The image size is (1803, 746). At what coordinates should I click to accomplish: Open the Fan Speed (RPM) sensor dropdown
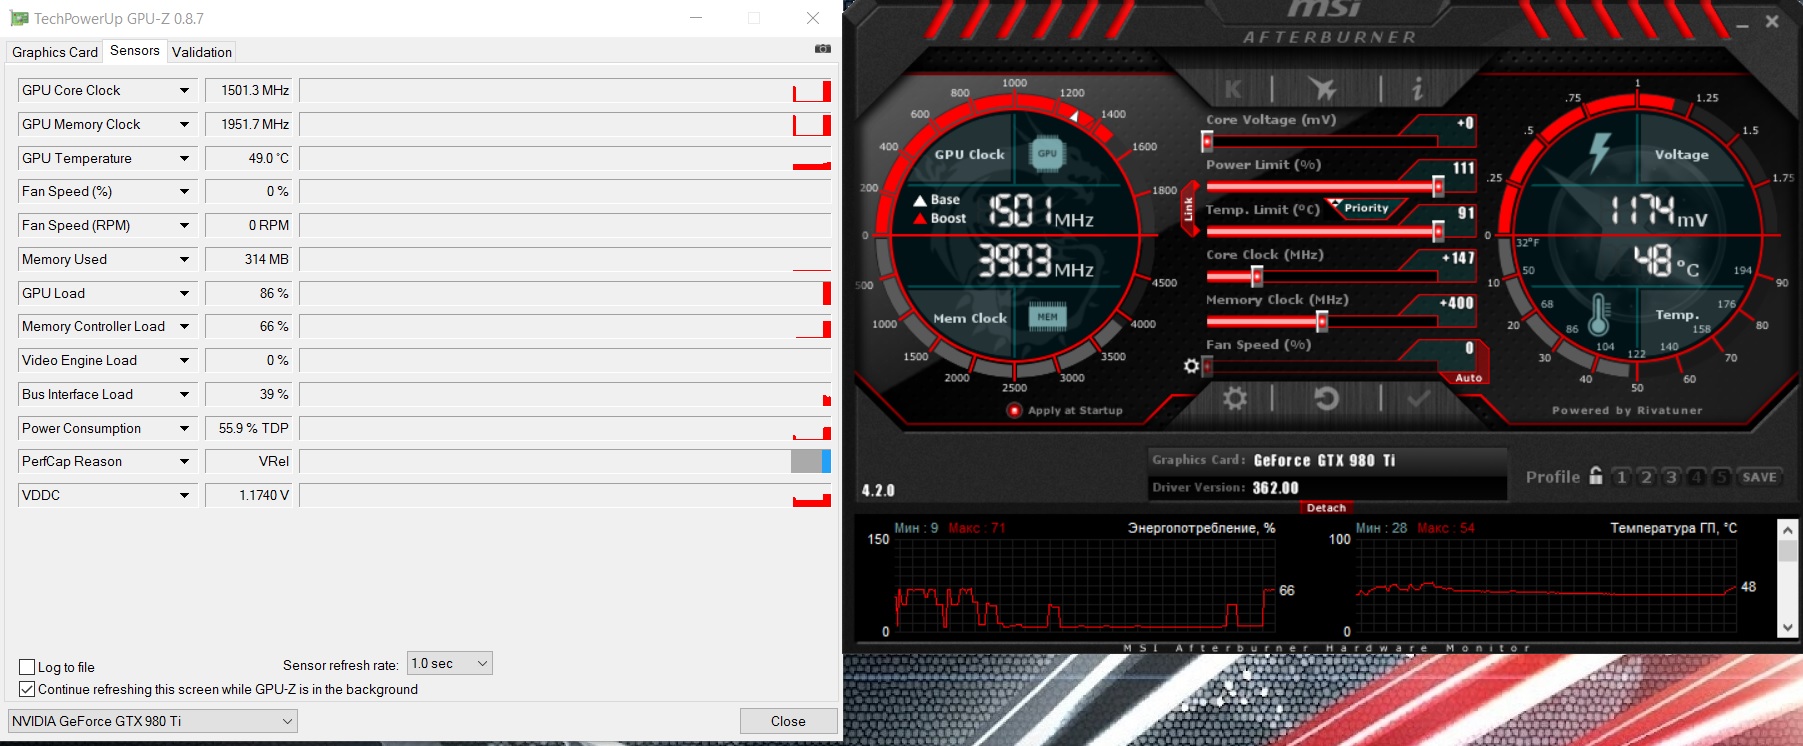[184, 225]
